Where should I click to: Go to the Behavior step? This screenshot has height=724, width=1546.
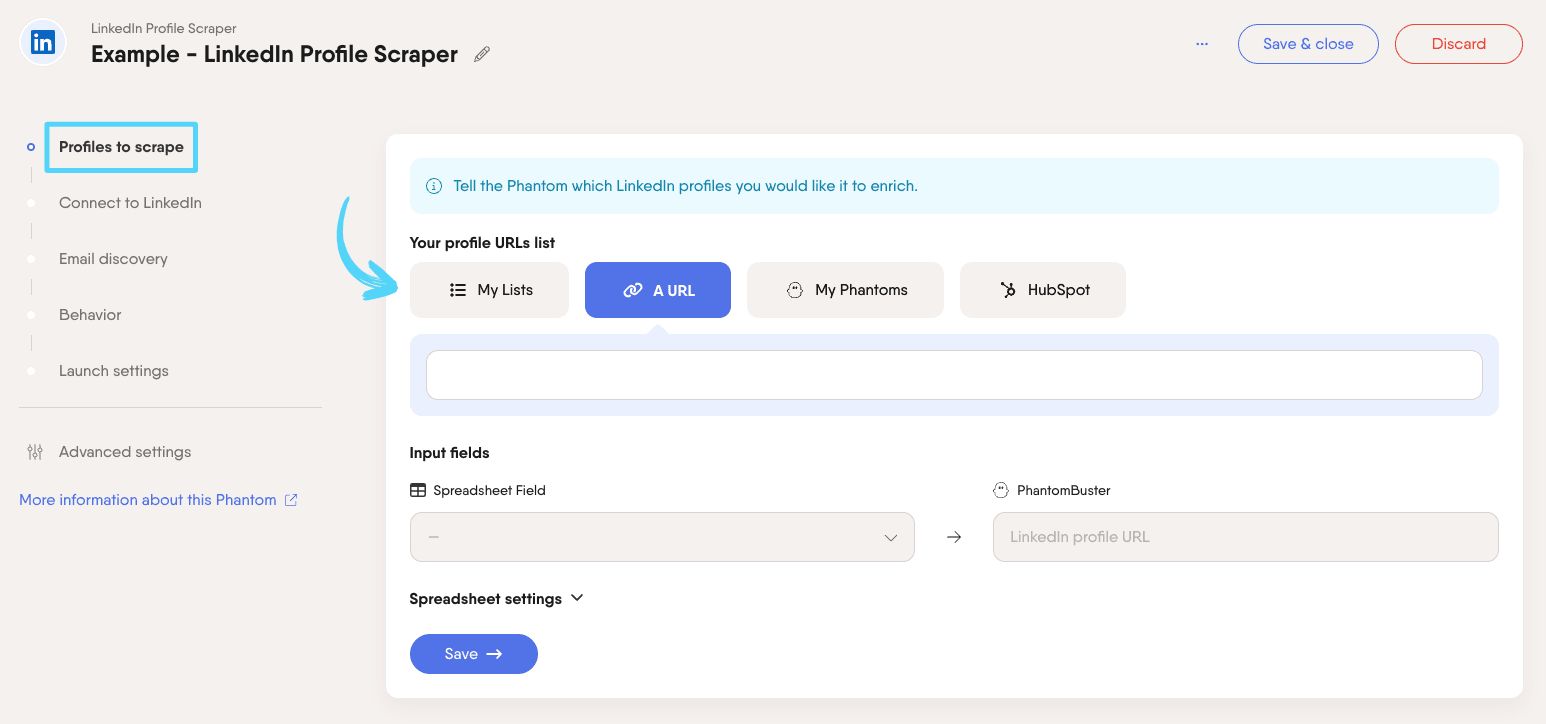point(90,315)
